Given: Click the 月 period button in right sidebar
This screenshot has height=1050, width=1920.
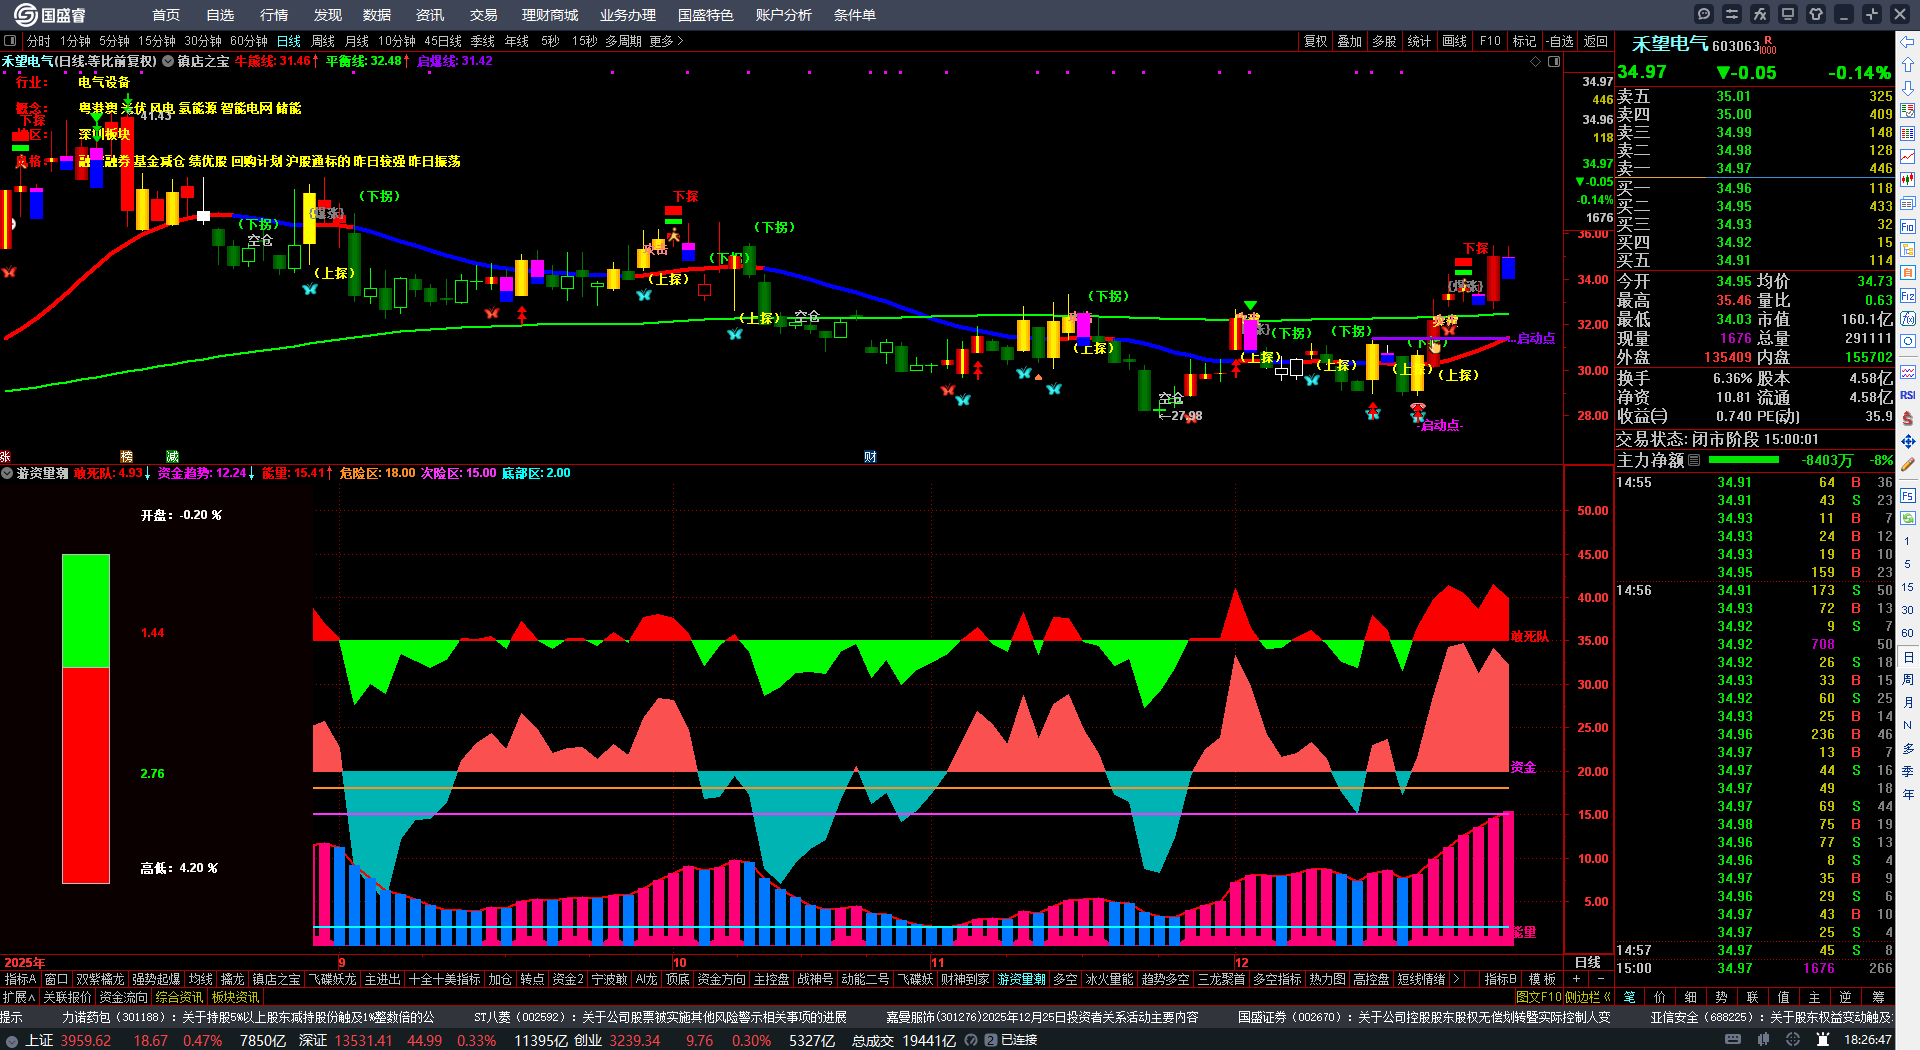Looking at the screenshot, I should pyautogui.click(x=1908, y=702).
